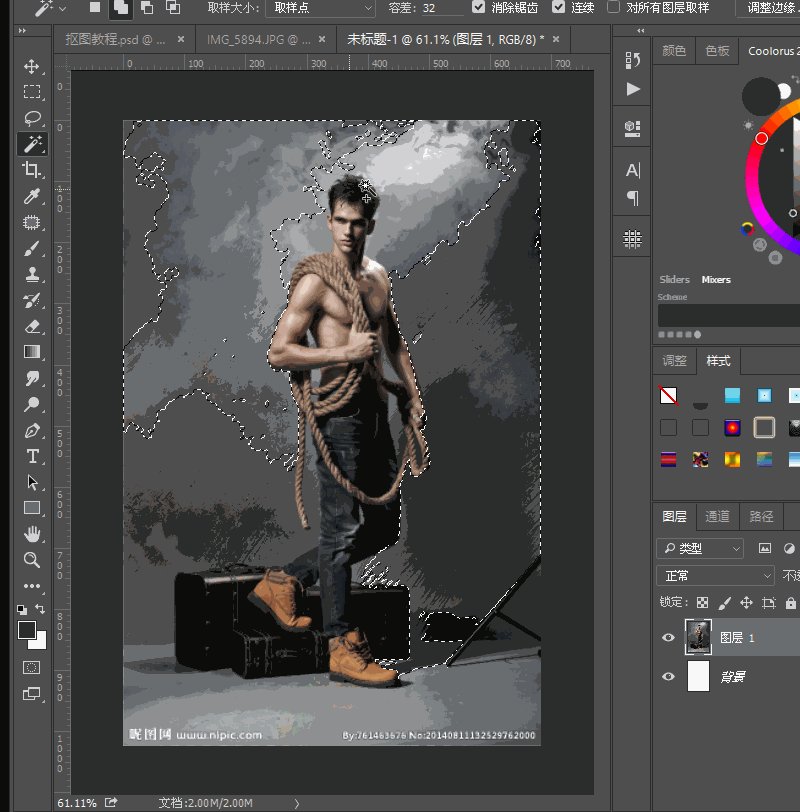Select the Brush tool
The height and width of the screenshot is (812, 800).
tap(32, 249)
